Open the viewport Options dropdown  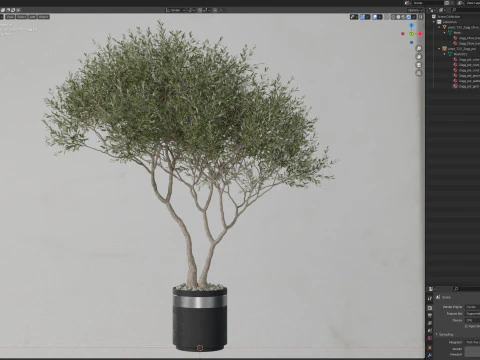(x=415, y=10)
